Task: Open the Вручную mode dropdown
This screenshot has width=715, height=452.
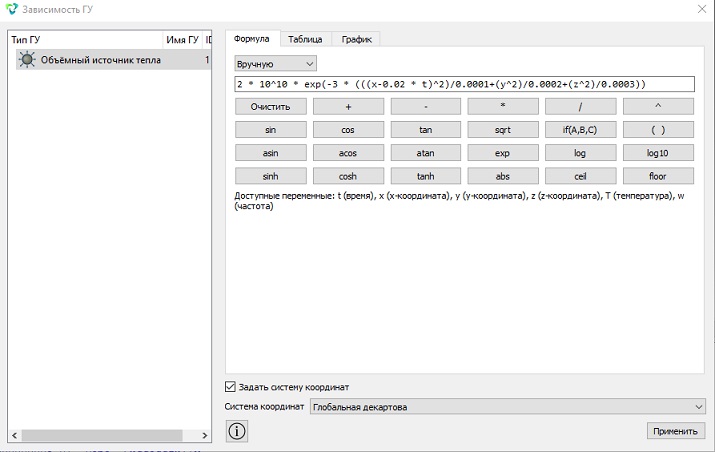Action: (275, 64)
